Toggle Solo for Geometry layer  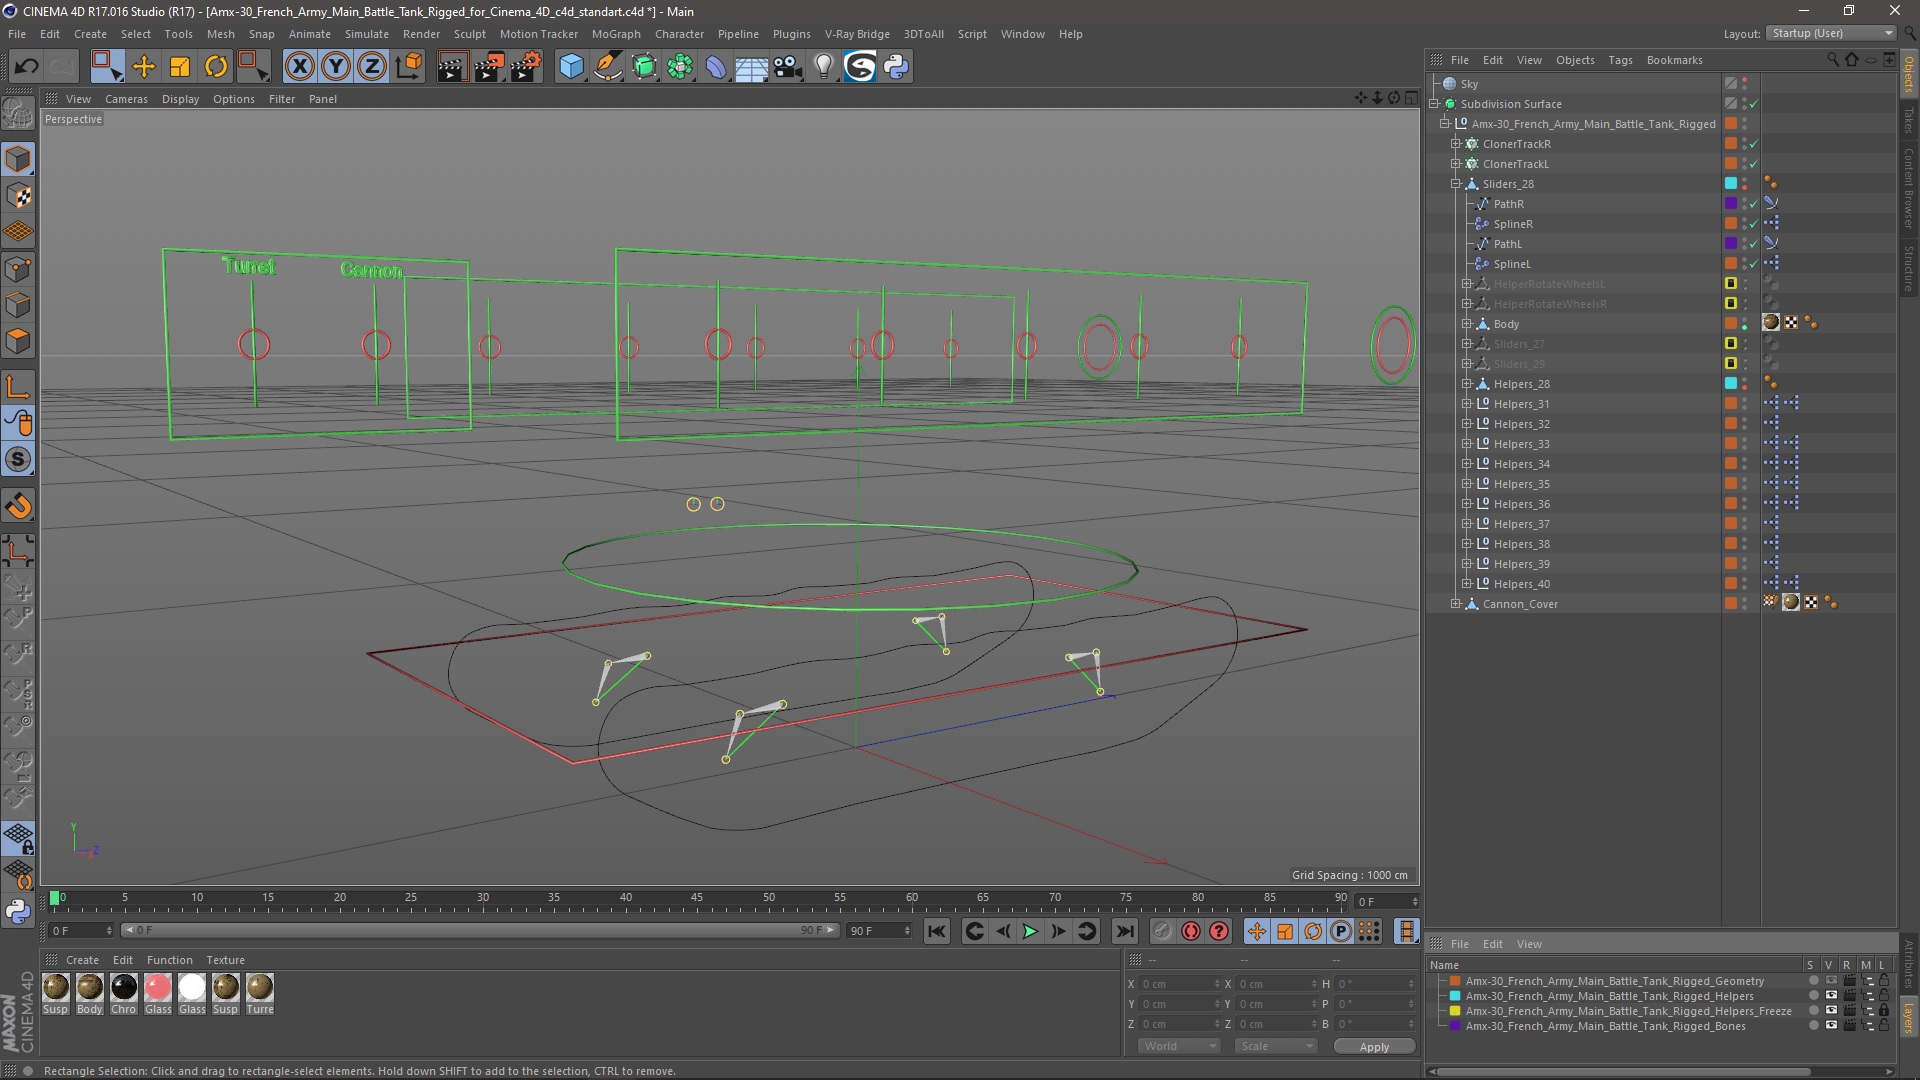pyautogui.click(x=1813, y=981)
